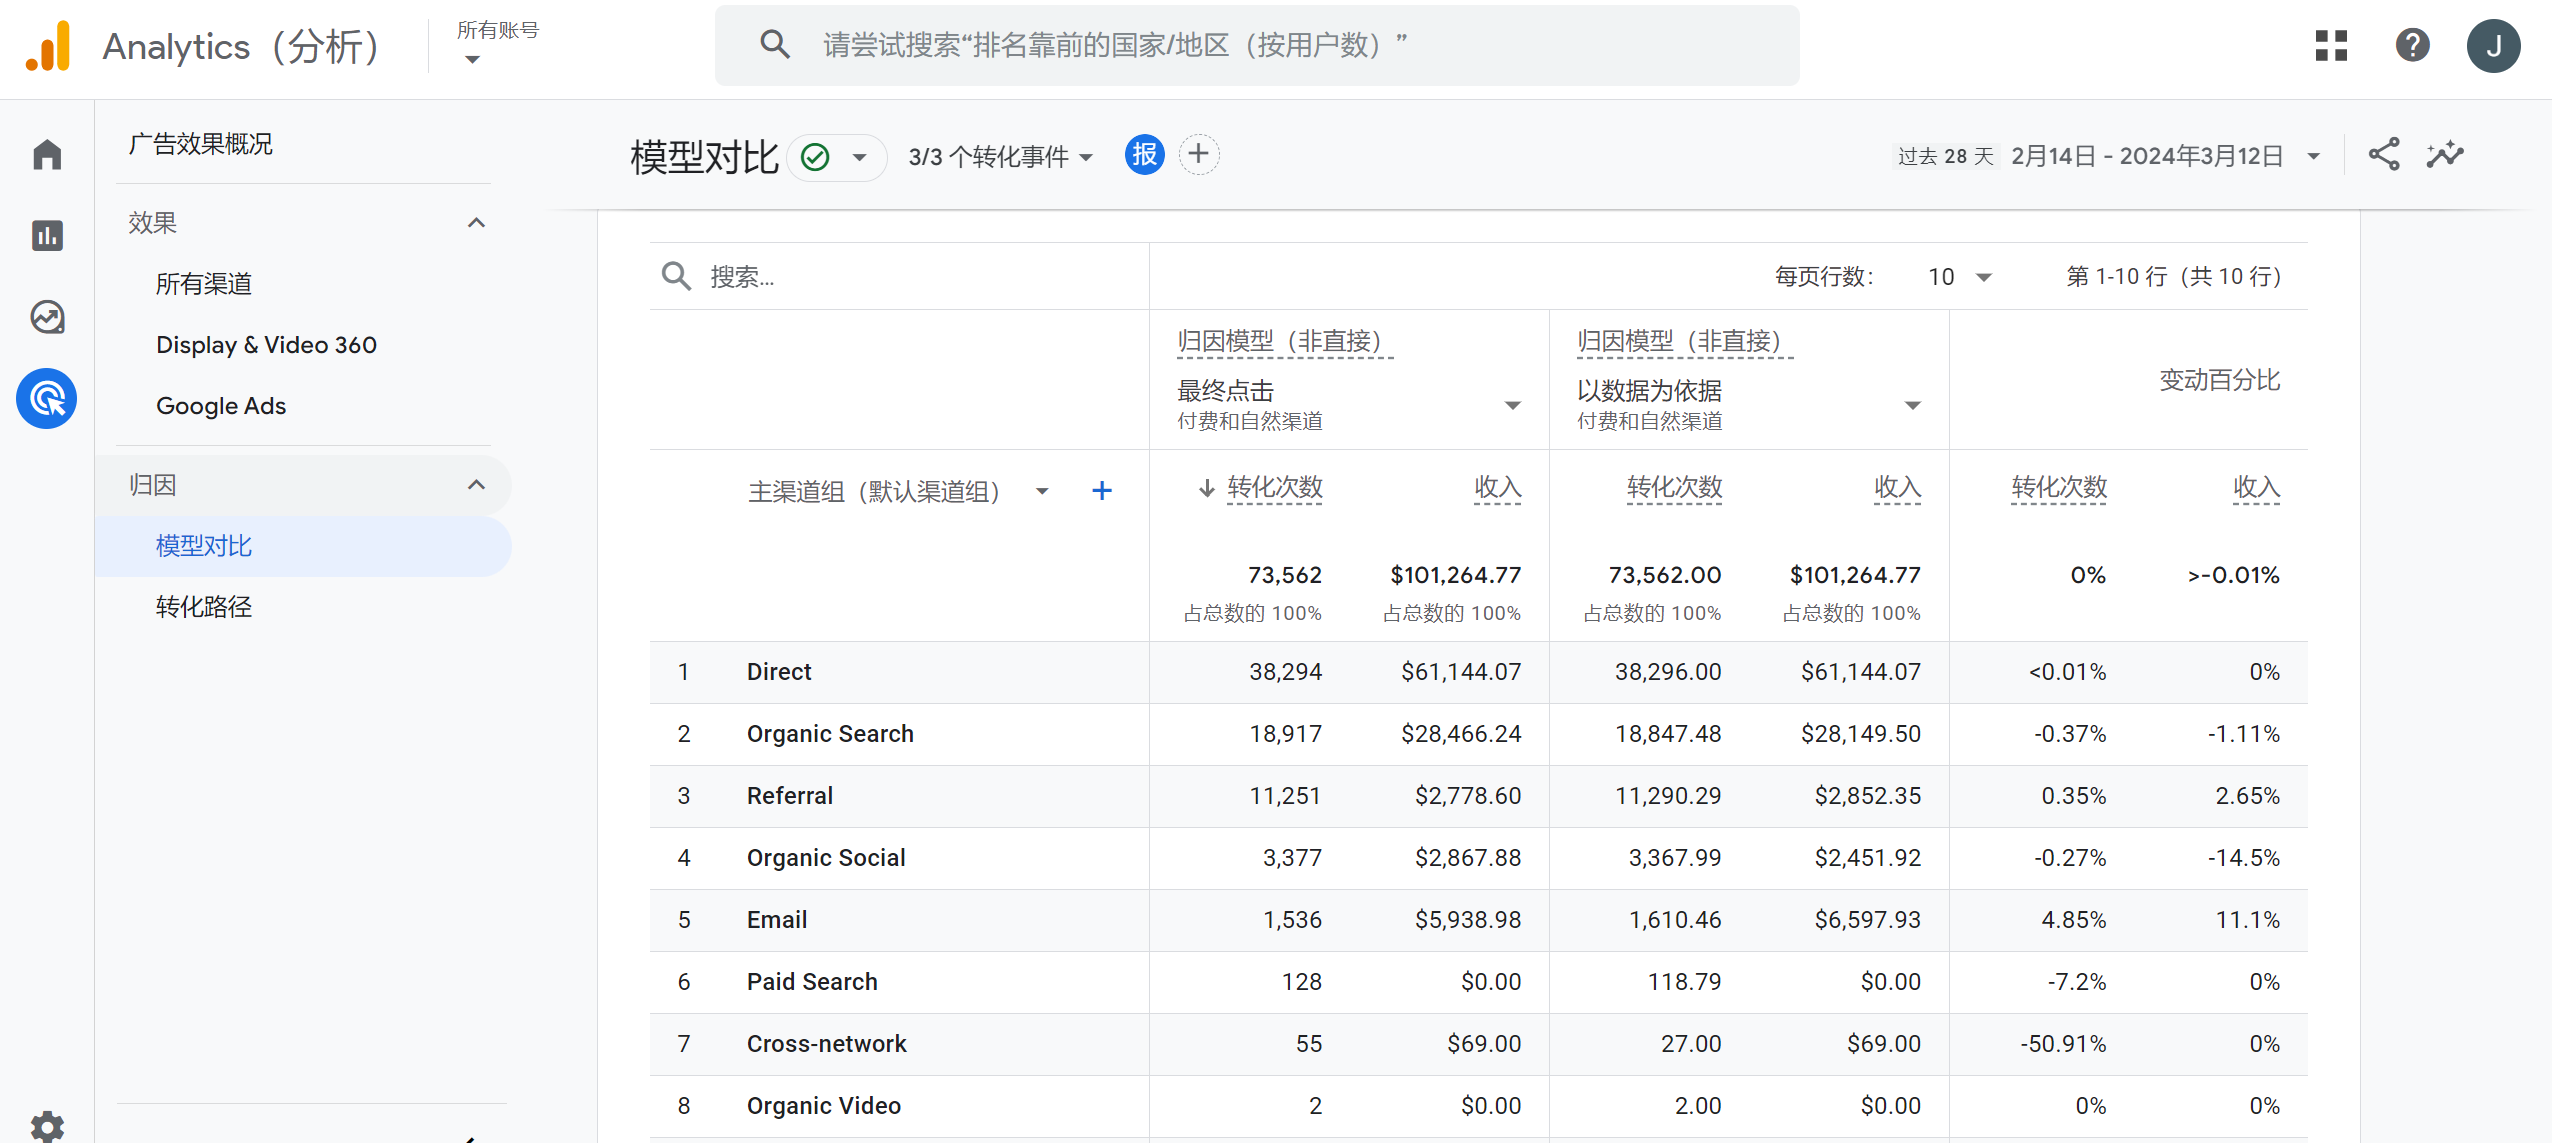Collapse the 归因 section
The image size is (2552, 1143).
(477, 485)
